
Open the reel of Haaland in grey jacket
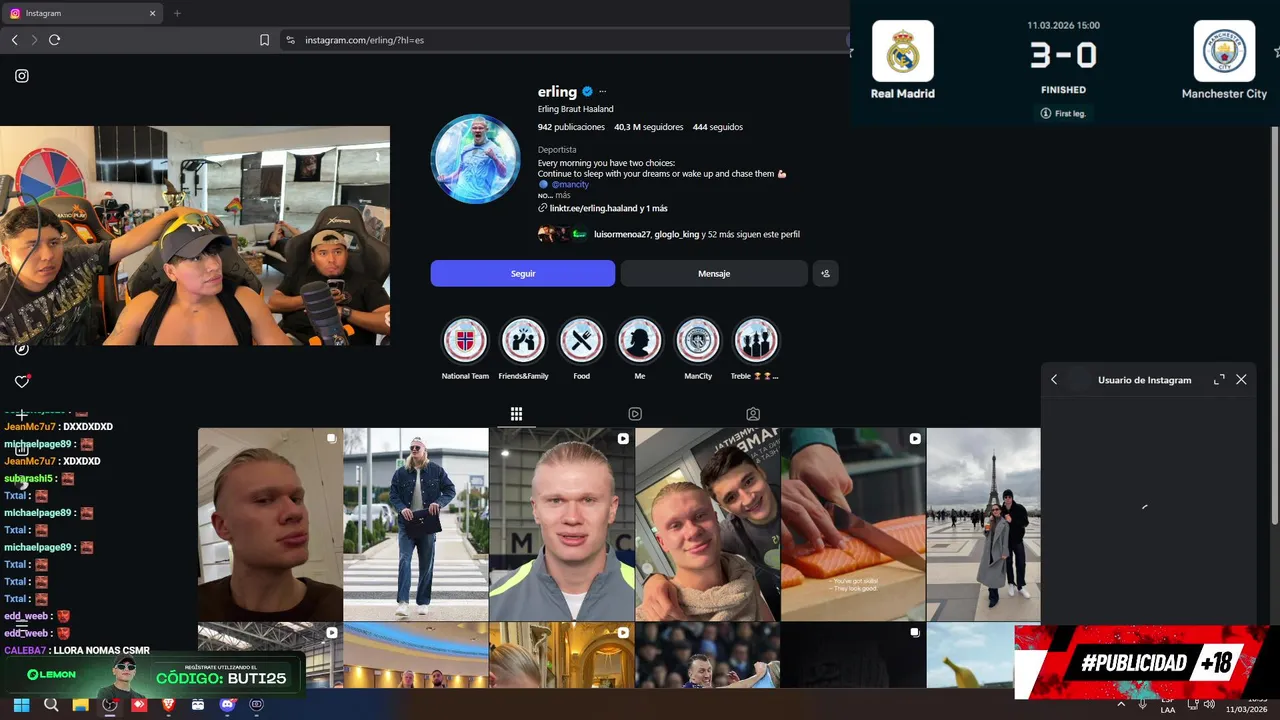[x=562, y=524]
